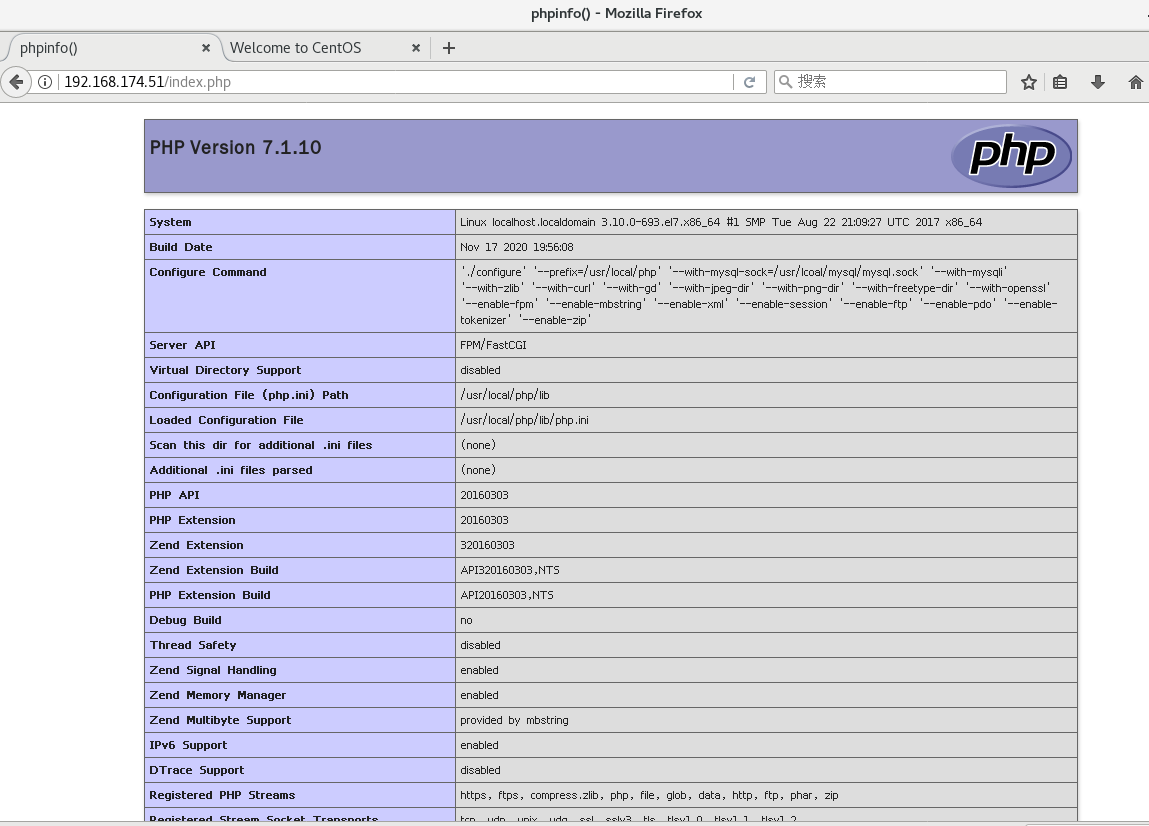1149x826 pixels.
Task: Select Zend Extension value 320160303
Action: 487,545
